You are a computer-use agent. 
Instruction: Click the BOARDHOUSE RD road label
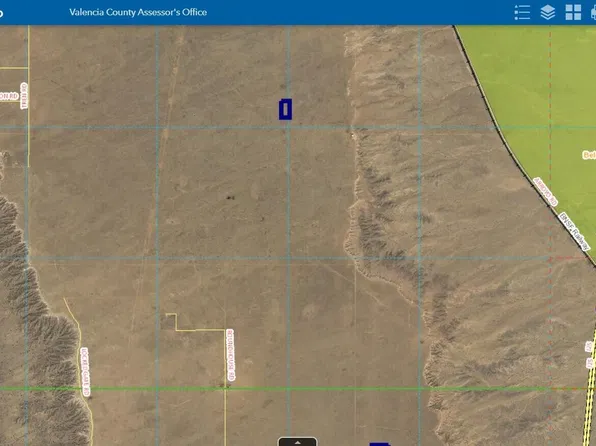pos(230,355)
